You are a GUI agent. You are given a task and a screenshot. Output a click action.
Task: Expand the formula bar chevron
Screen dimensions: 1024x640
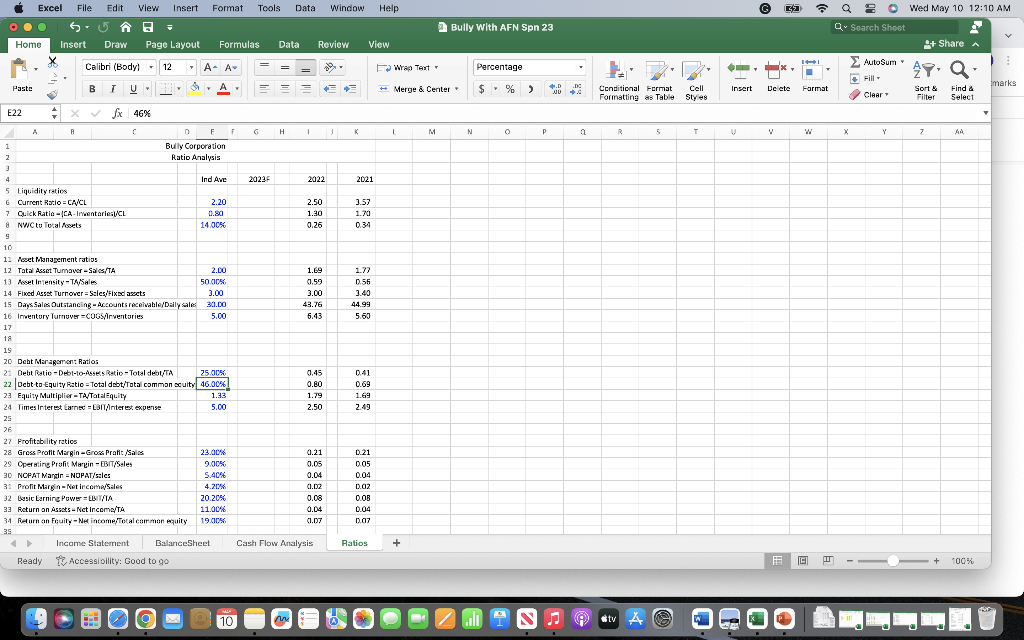tap(985, 113)
